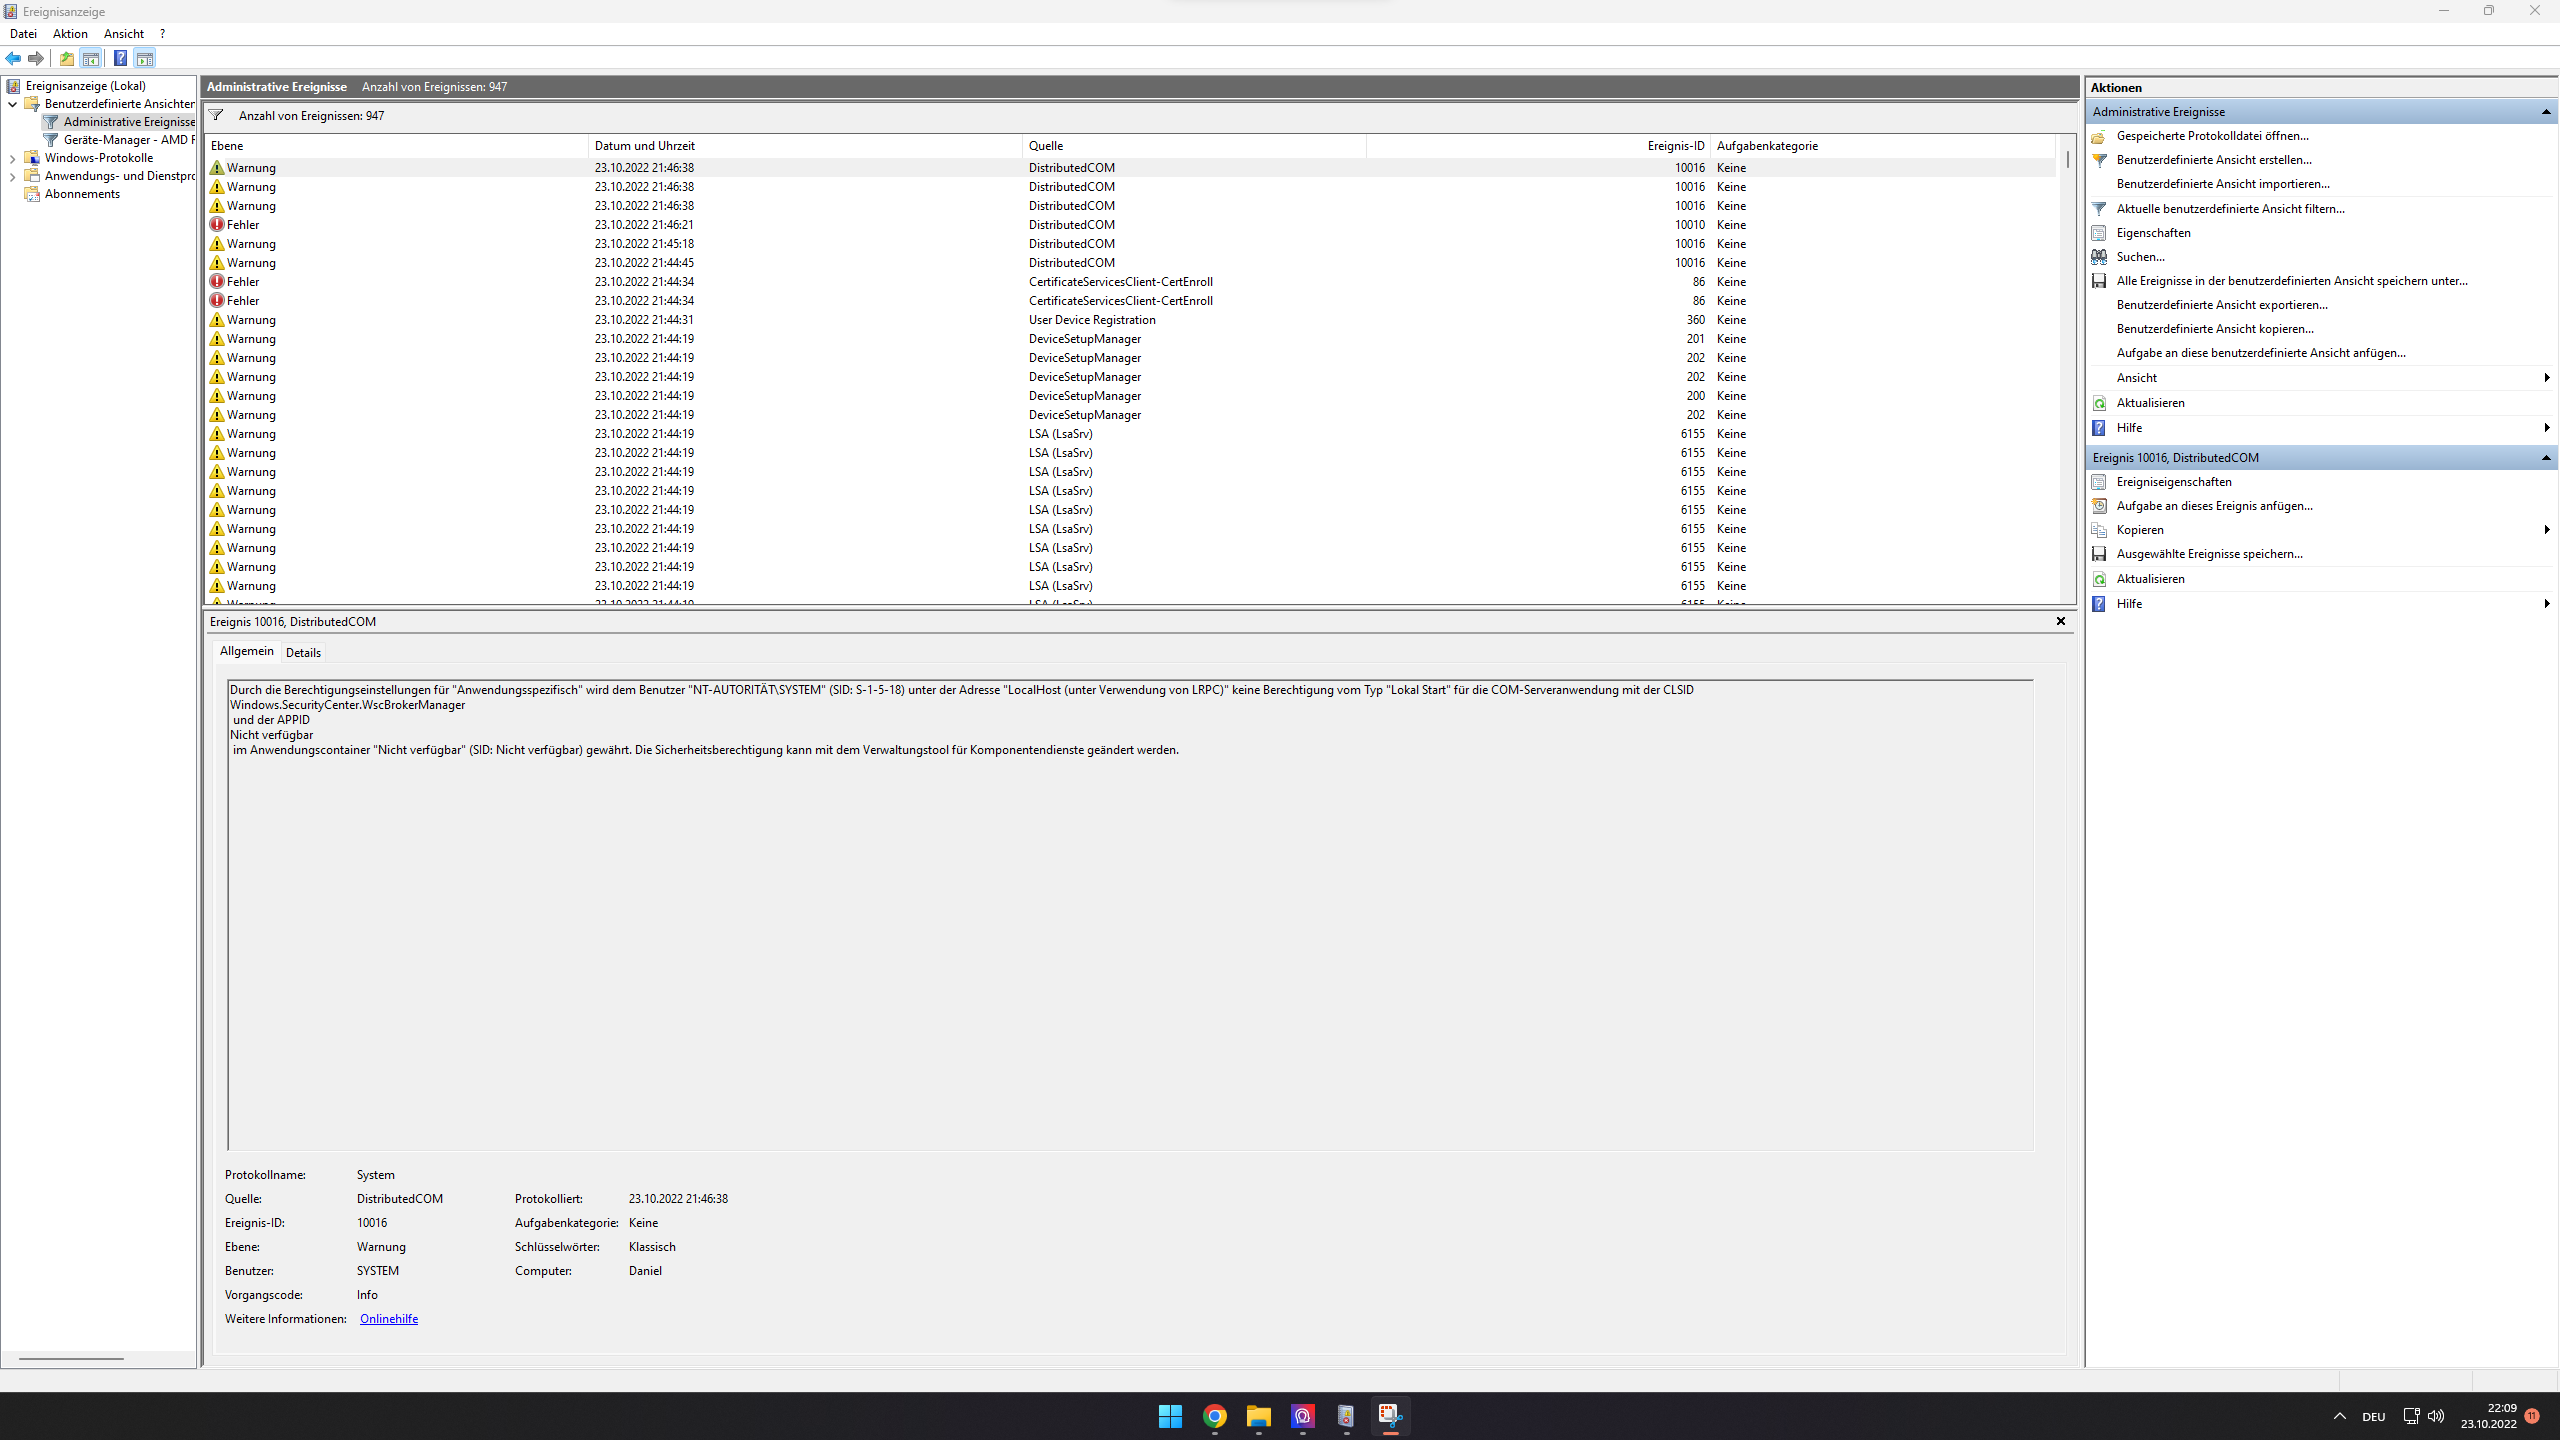This screenshot has height=1440, width=2560.
Task: Click 'Ereigniseigenschaften' action
Action: (2173, 482)
